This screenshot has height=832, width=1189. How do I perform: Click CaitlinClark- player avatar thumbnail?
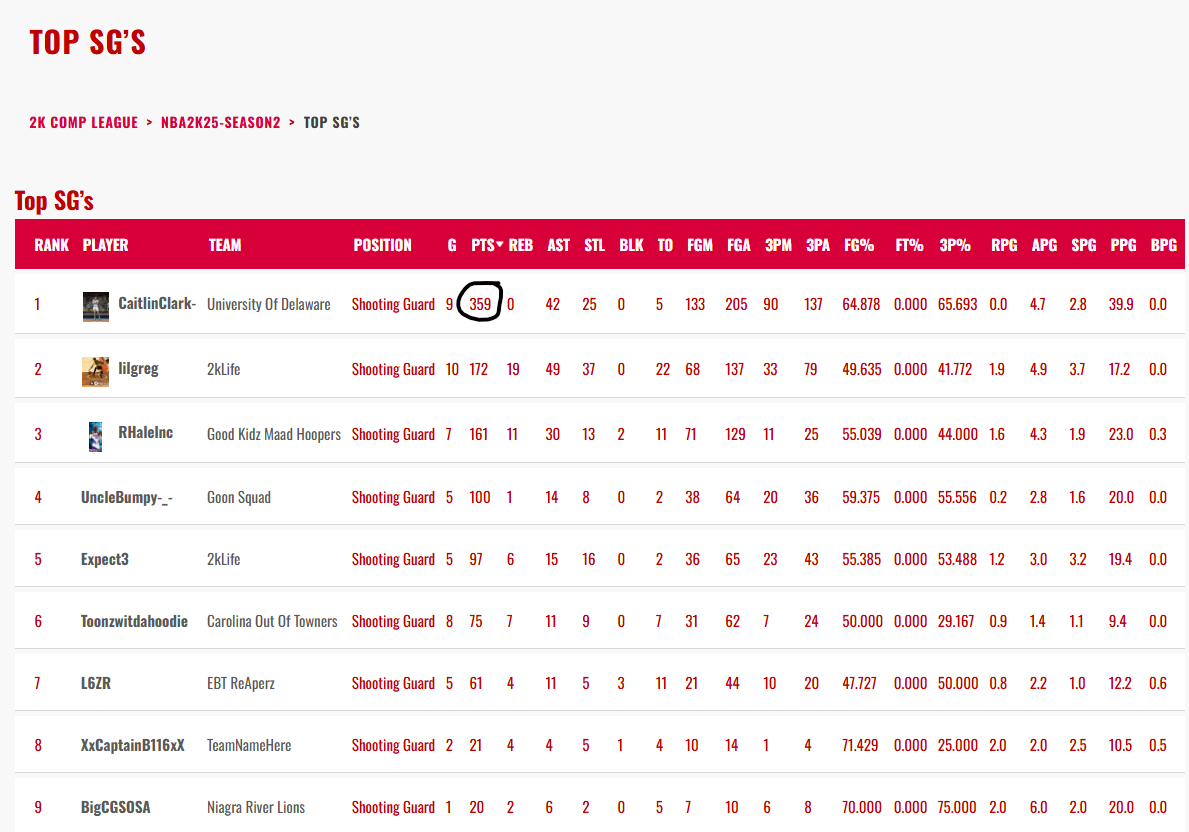pos(95,306)
